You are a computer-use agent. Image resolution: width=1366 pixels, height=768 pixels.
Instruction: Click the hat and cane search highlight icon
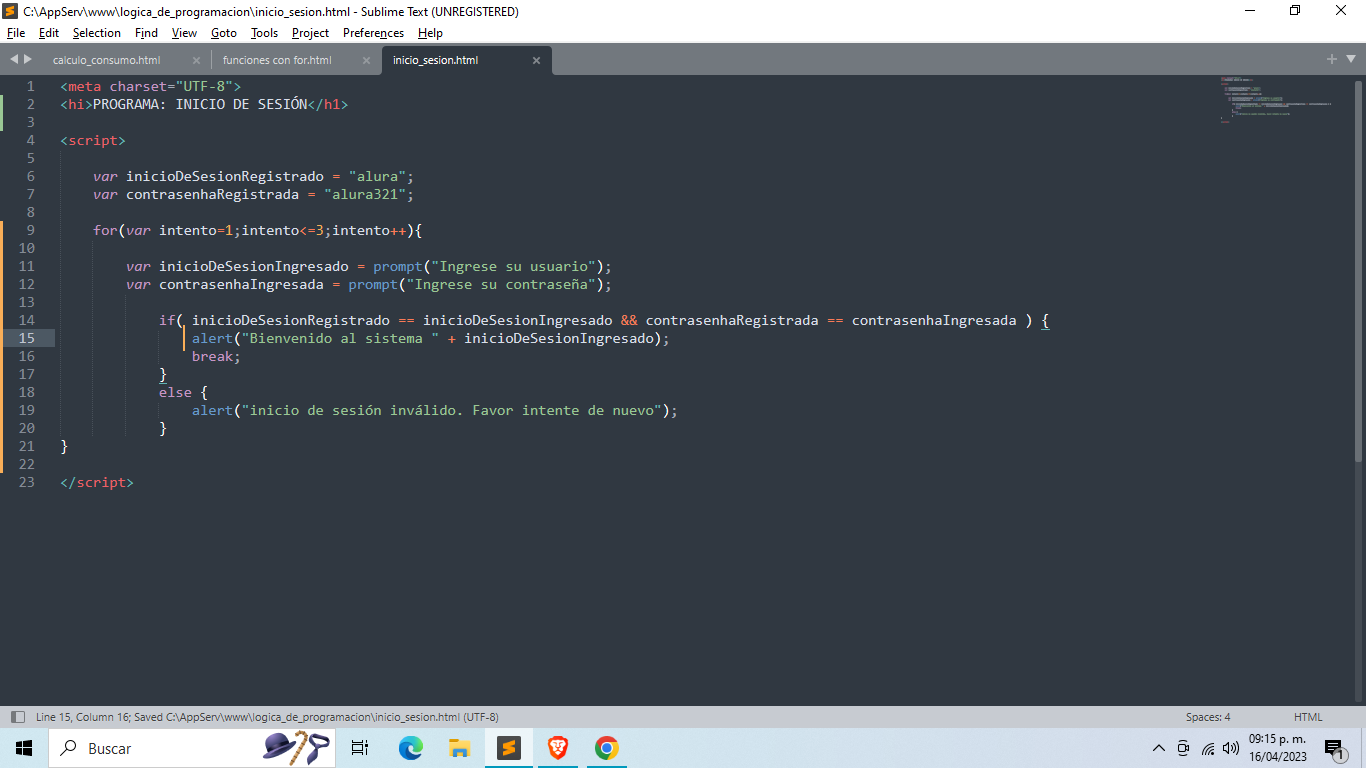tap(296, 747)
